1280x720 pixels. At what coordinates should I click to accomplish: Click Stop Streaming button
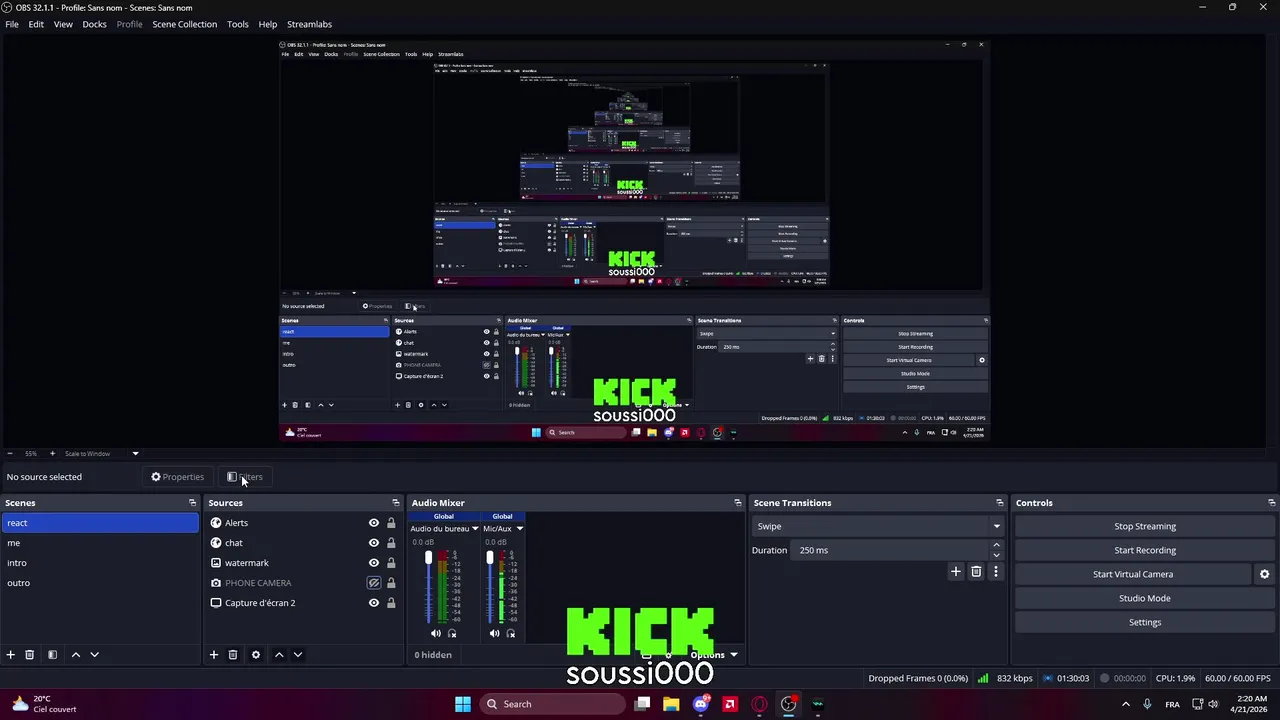pyautogui.click(x=1145, y=526)
